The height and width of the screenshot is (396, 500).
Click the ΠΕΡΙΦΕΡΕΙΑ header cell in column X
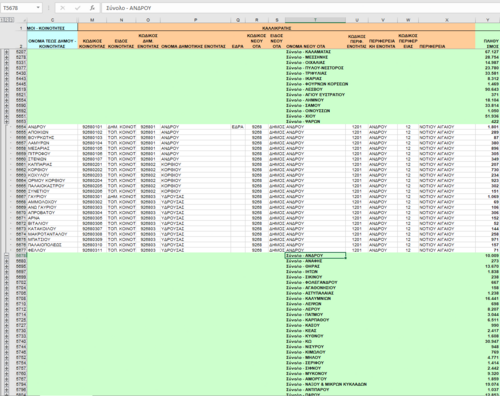447,40
